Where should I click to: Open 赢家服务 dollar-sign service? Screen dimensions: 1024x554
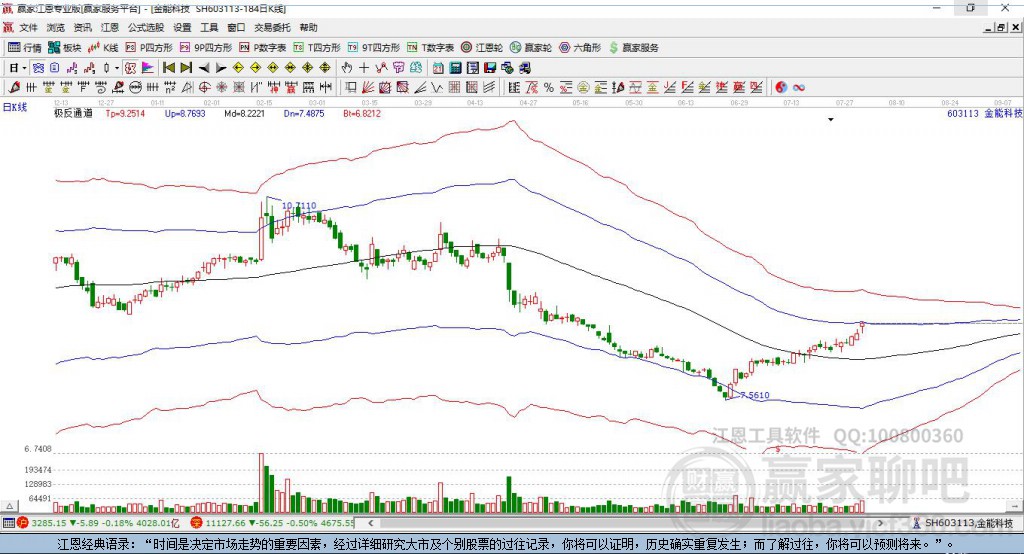633,48
